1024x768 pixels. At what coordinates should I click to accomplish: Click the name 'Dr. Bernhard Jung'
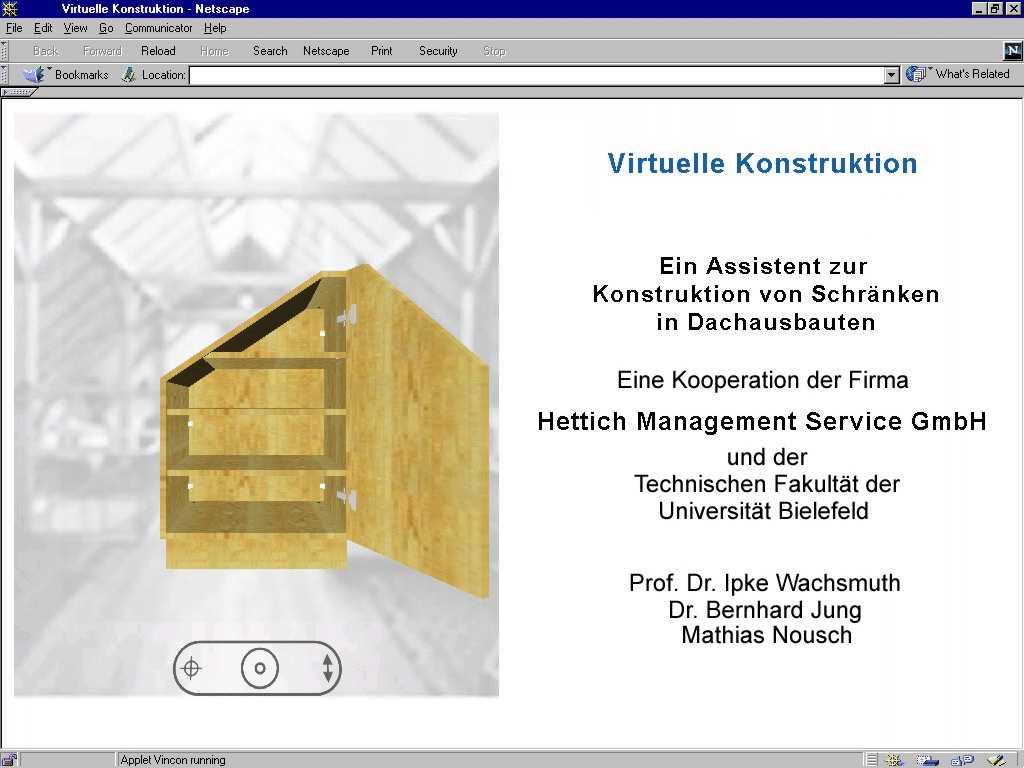click(765, 609)
